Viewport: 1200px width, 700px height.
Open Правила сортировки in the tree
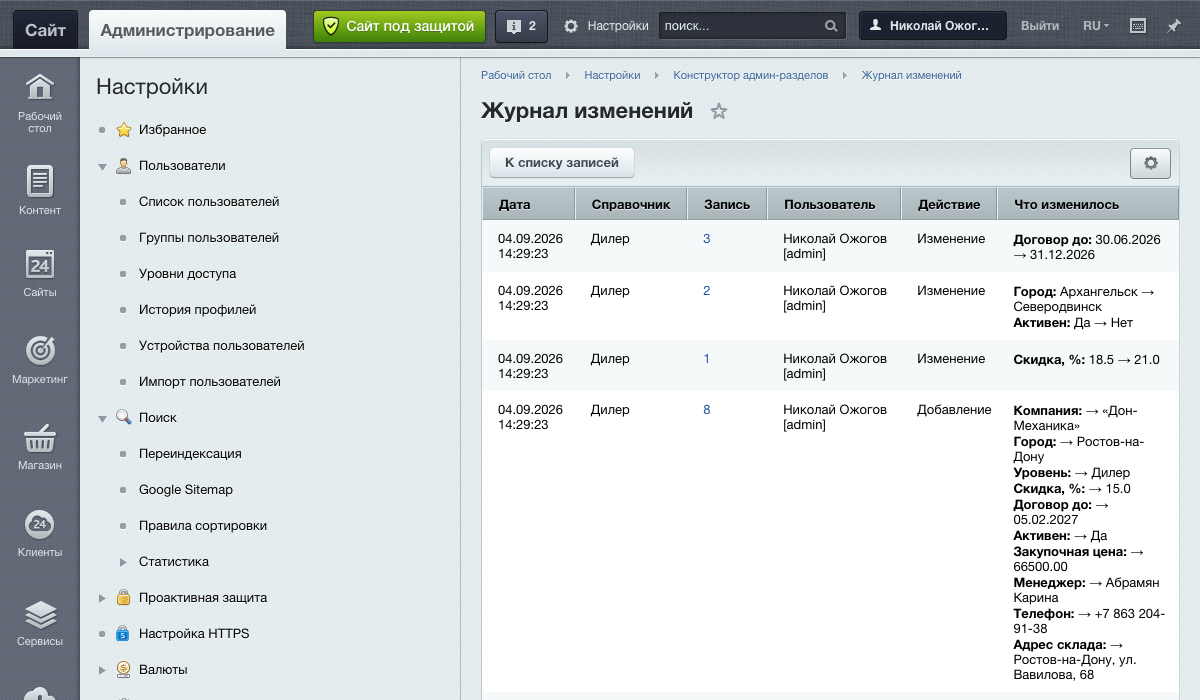click(203, 526)
